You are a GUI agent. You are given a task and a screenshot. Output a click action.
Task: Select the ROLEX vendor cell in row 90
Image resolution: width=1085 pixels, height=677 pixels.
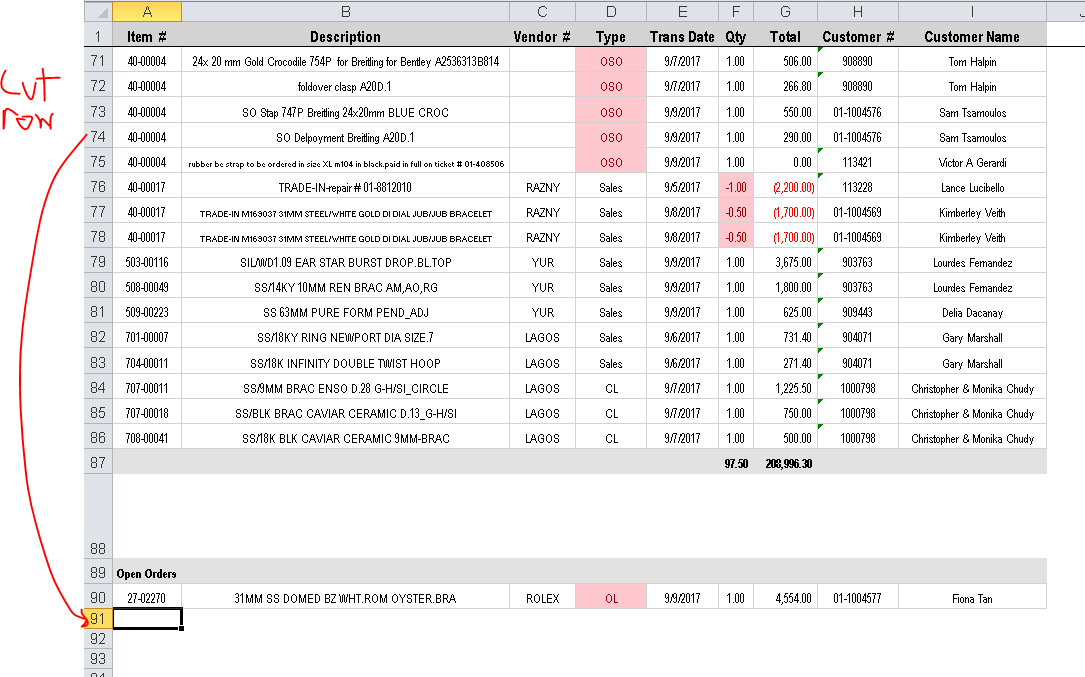click(x=542, y=596)
